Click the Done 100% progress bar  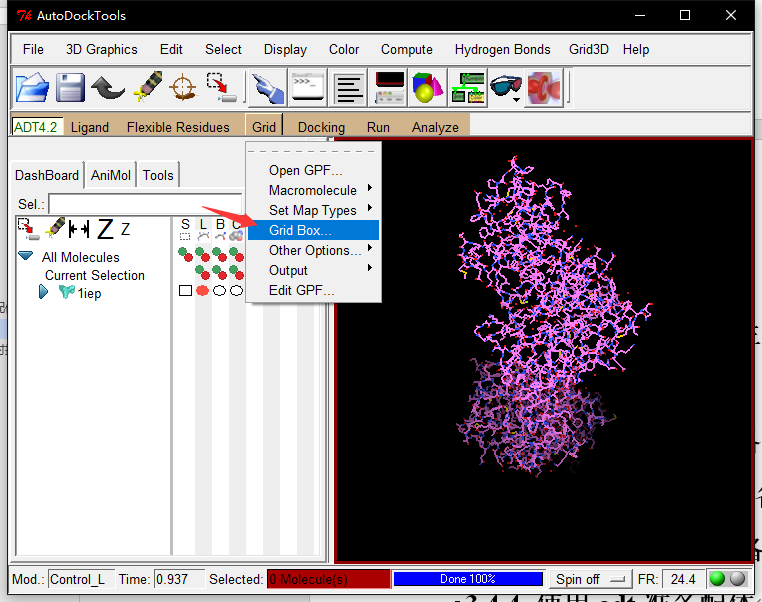click(x=468, y=579)
